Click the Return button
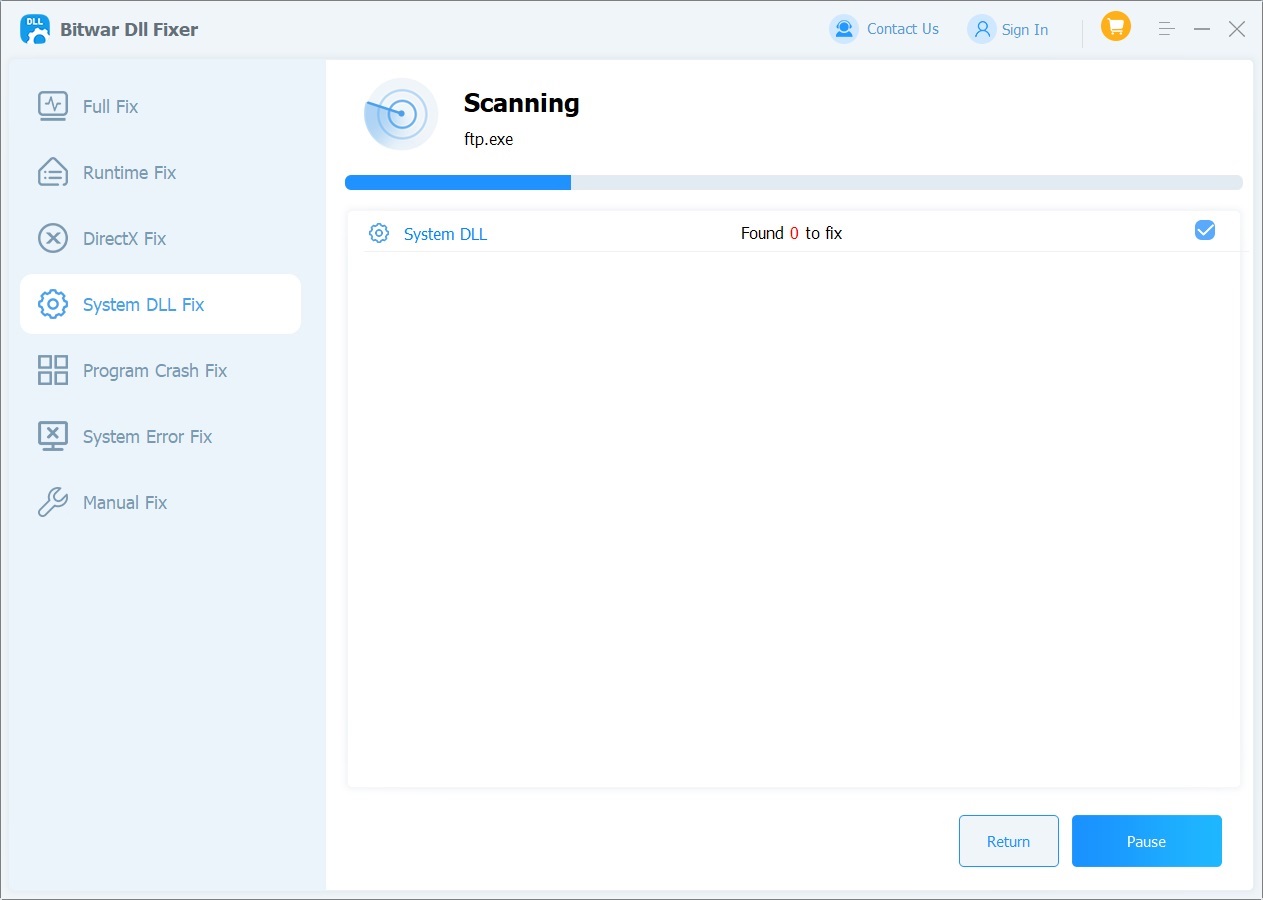1263x900 pixels. pyautogui.click(x=1009, y=841)
